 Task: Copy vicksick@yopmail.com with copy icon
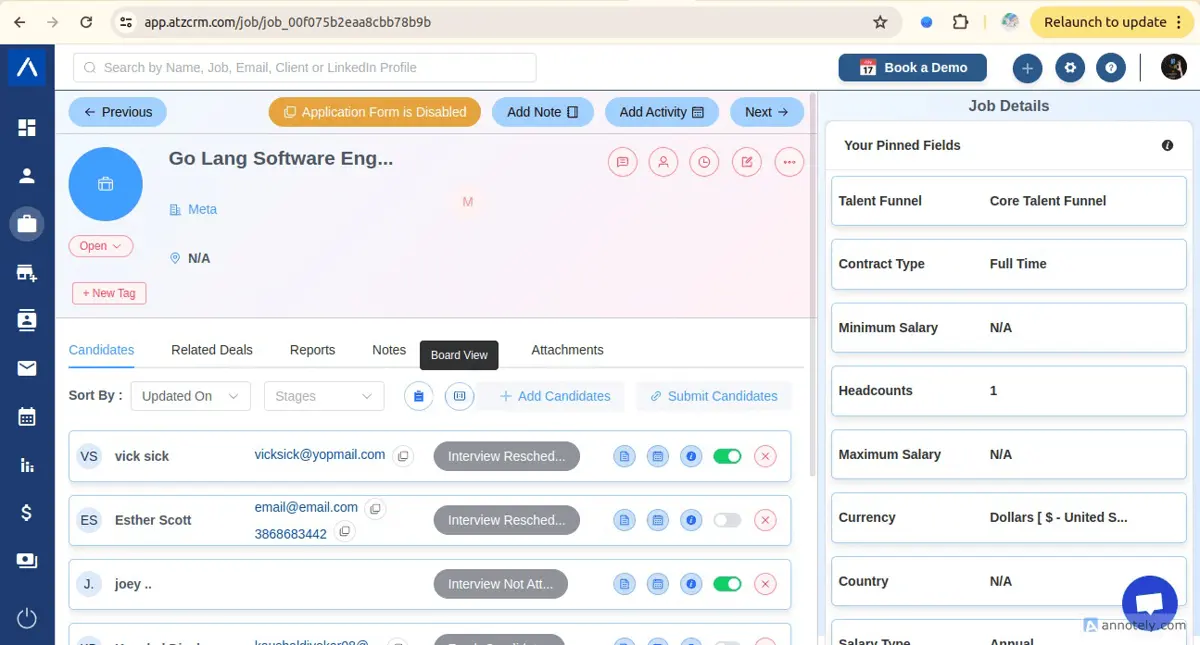[x=402, y=456]
